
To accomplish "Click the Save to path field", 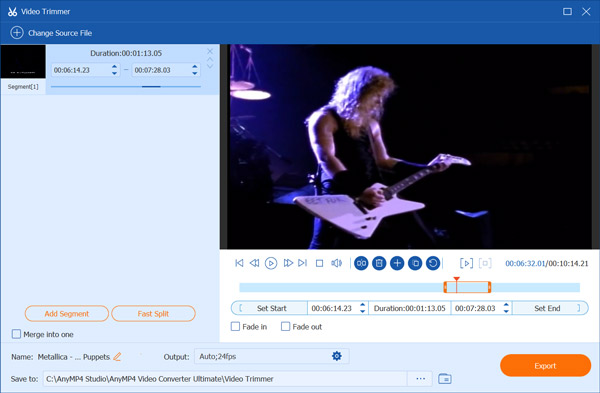I will point(225,379).
